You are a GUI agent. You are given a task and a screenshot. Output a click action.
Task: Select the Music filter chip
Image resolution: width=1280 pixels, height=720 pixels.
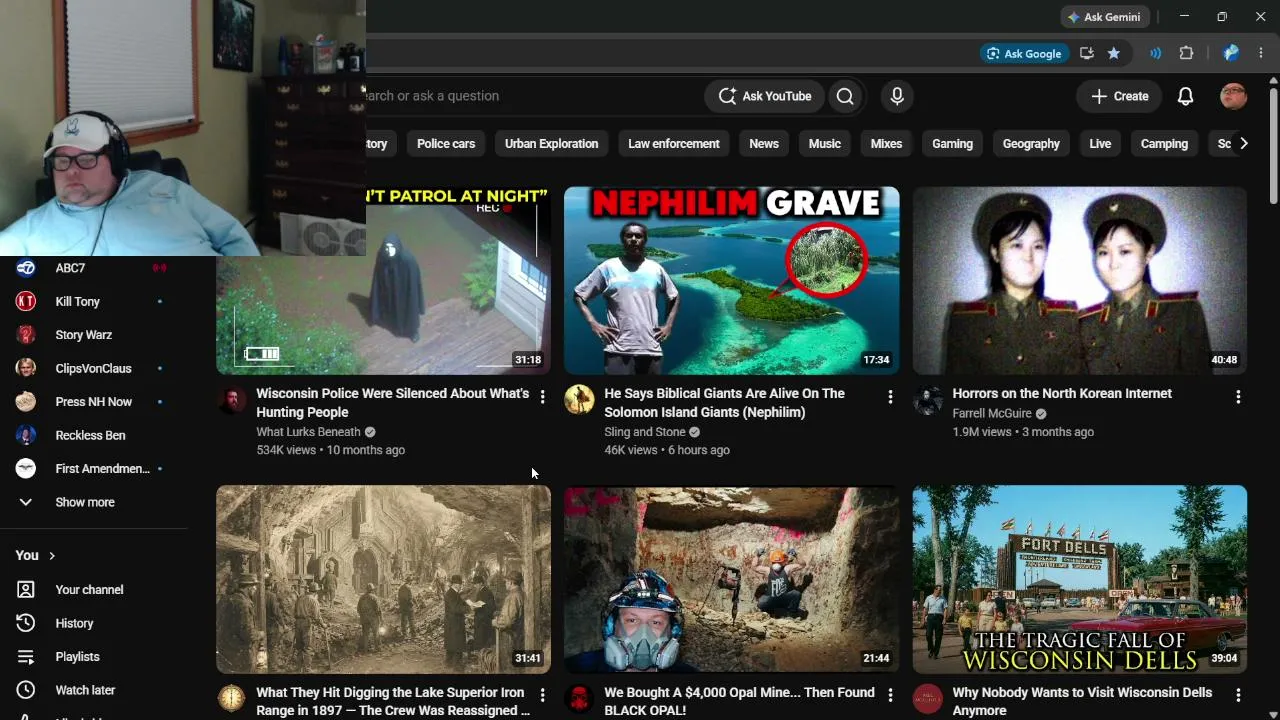pyautogui.click(x=825, y=144)
